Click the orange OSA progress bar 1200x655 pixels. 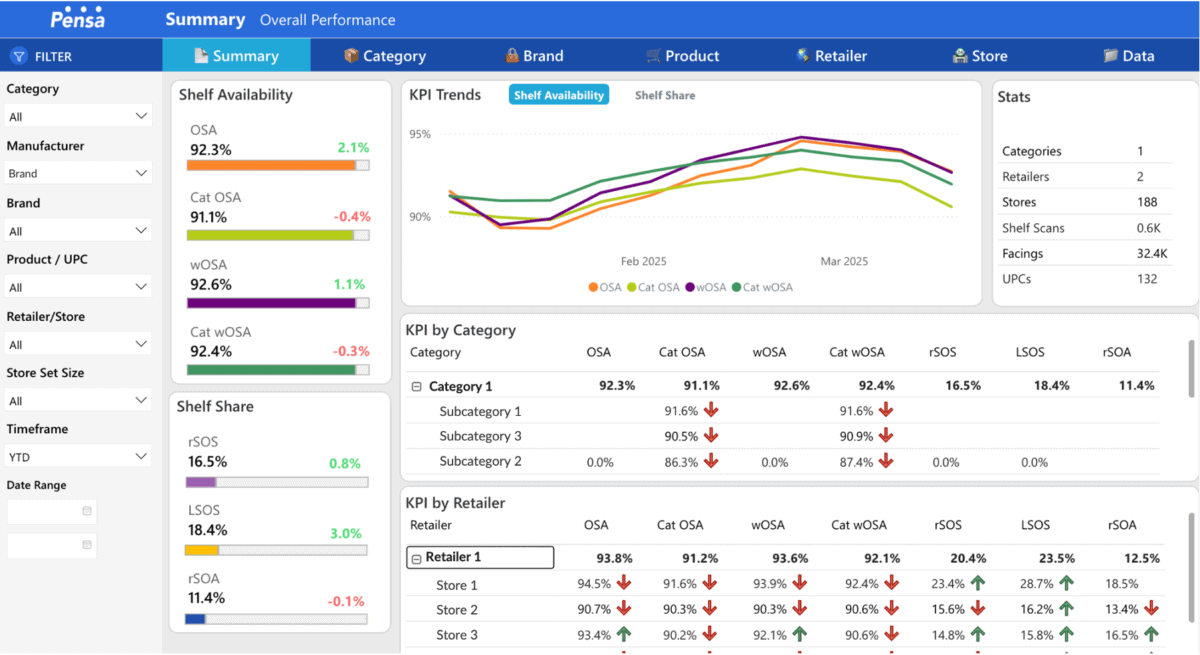(x=278, y=165)
